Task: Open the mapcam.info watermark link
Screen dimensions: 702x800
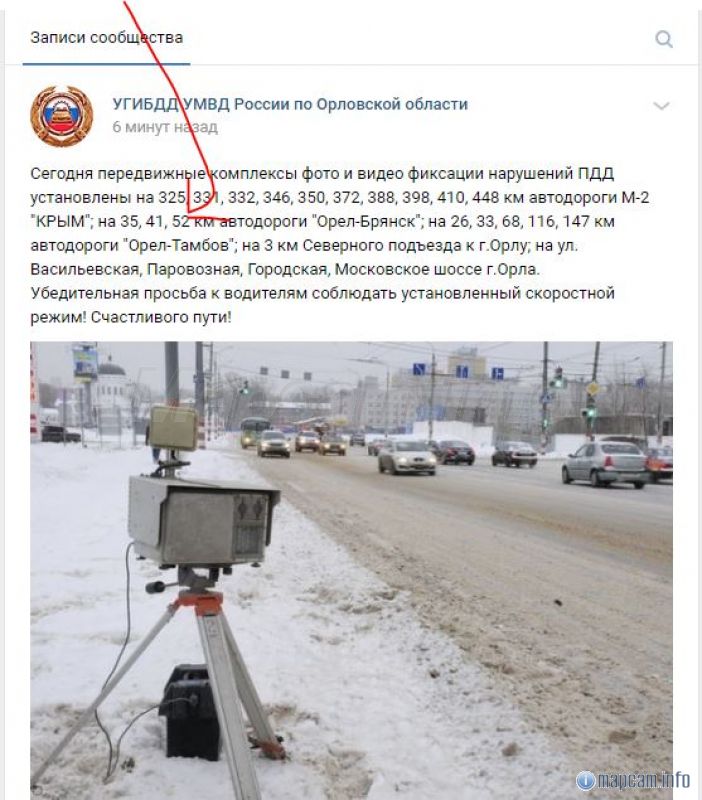Action: (x=633, y=780)
